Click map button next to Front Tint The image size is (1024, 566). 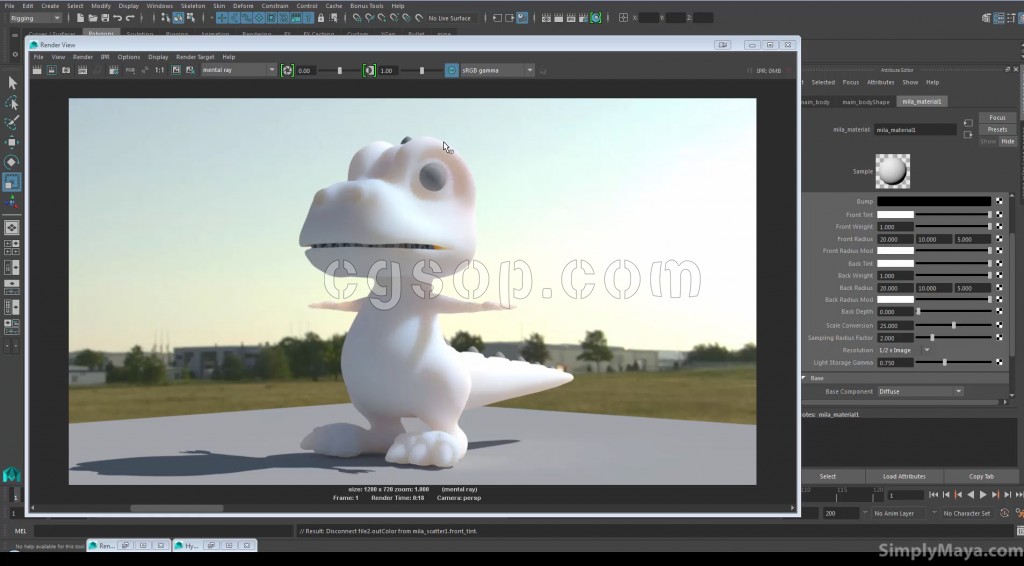(x=999, y=214)
